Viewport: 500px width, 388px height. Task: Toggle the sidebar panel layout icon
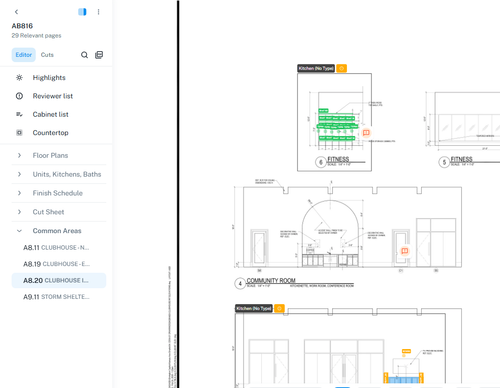[x=82, y=12]
